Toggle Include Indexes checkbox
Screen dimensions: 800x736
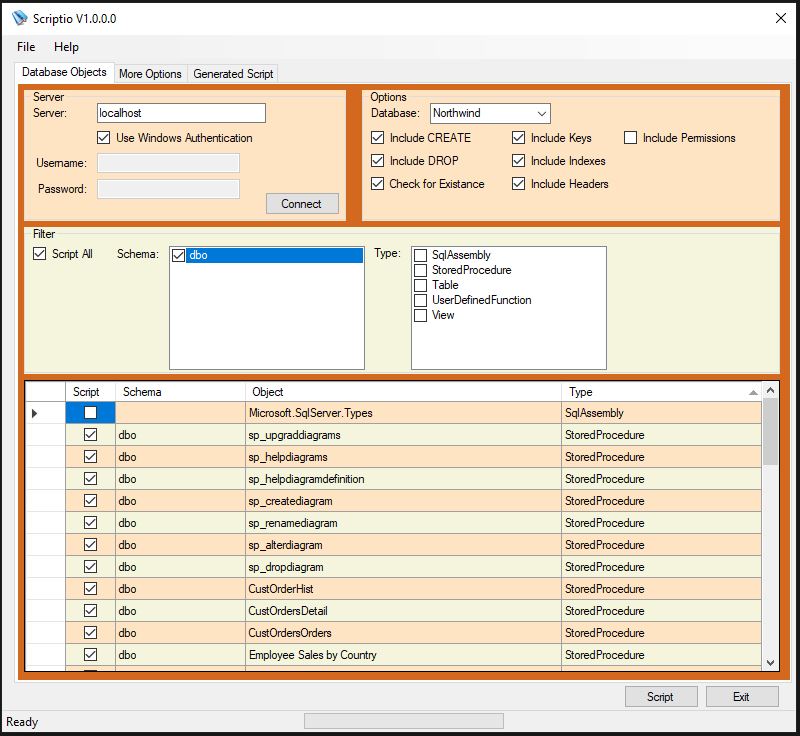click(518, 161)
